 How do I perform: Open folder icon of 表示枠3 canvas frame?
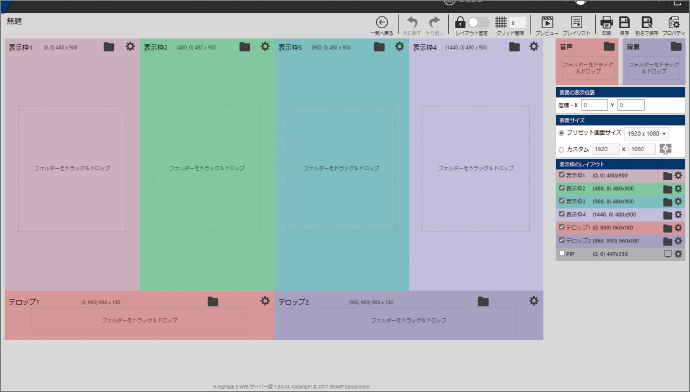379,47
